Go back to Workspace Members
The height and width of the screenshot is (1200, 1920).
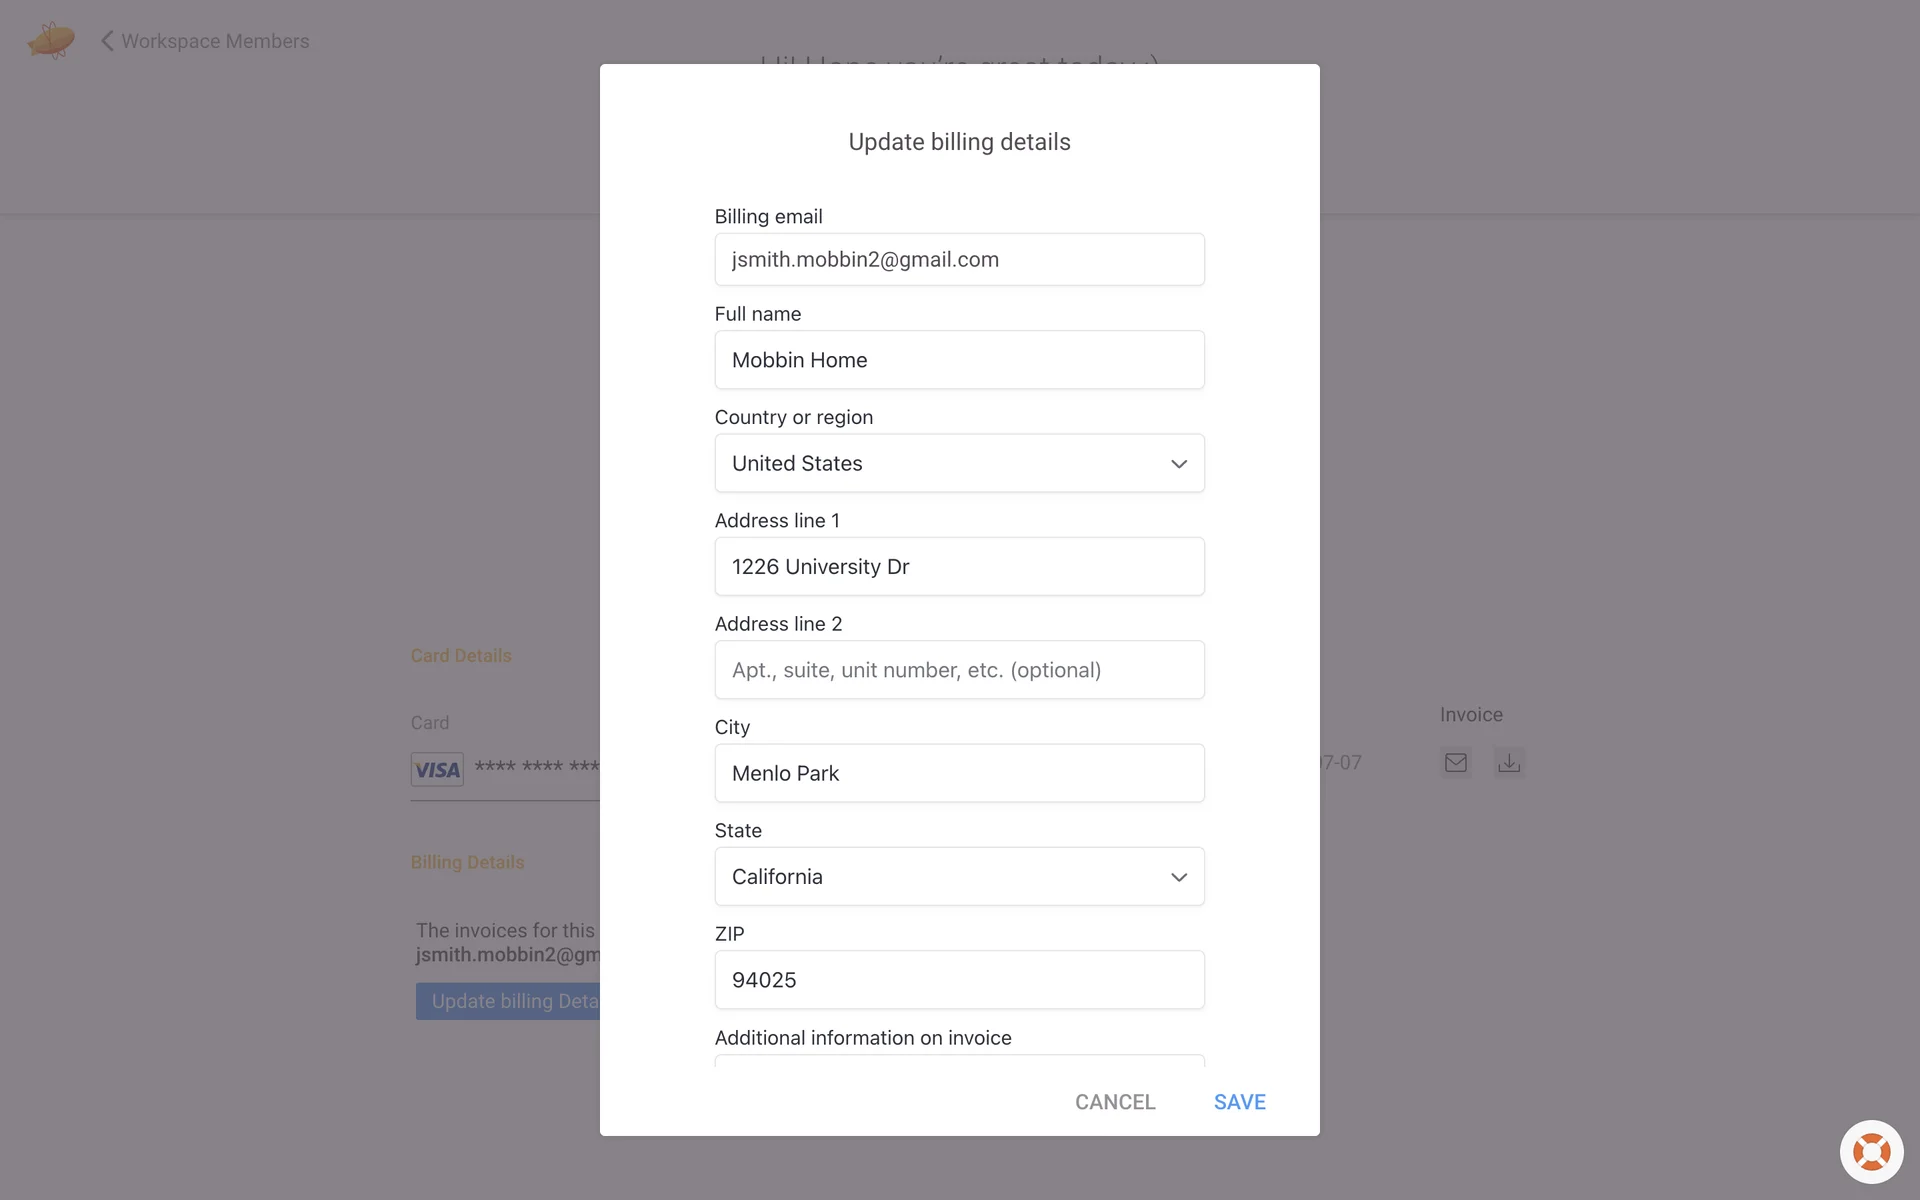pos(215,41)
